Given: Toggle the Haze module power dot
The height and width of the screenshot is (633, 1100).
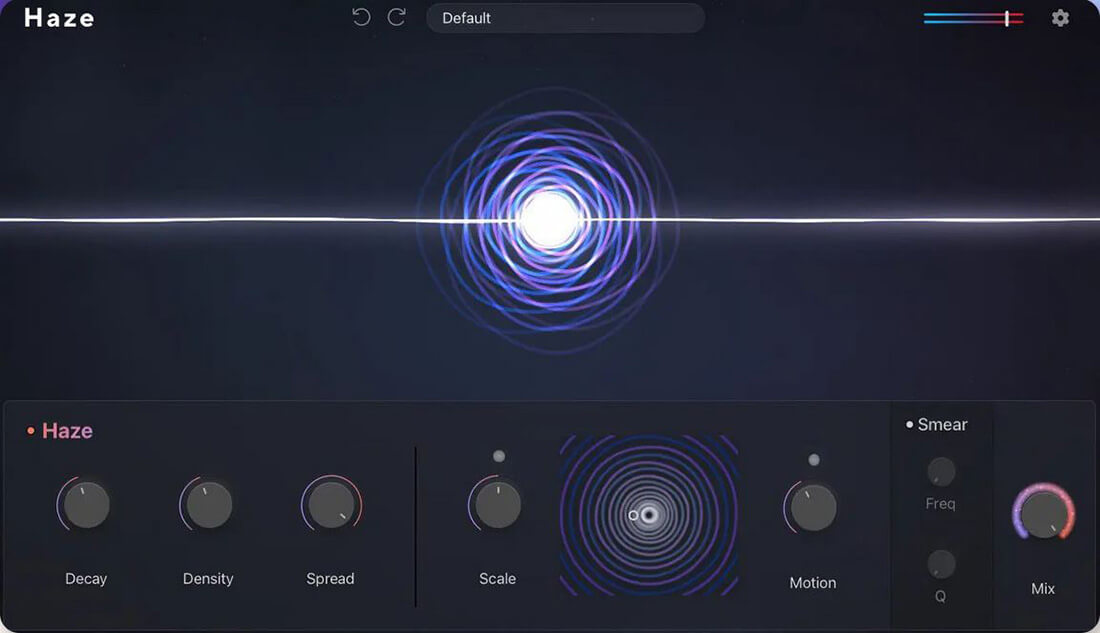Looking at the screenshot, I should coord(30,430).
